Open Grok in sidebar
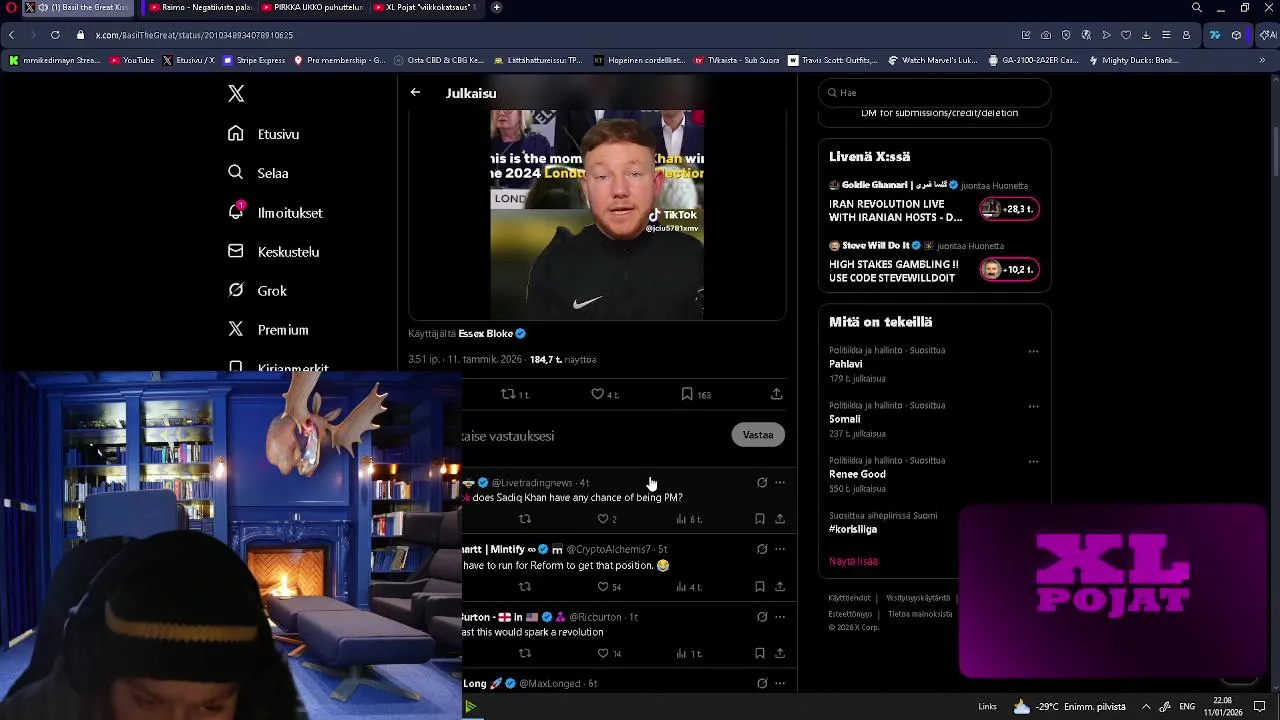The height and width of the screenshot is (720, 1280). [257, 290]
